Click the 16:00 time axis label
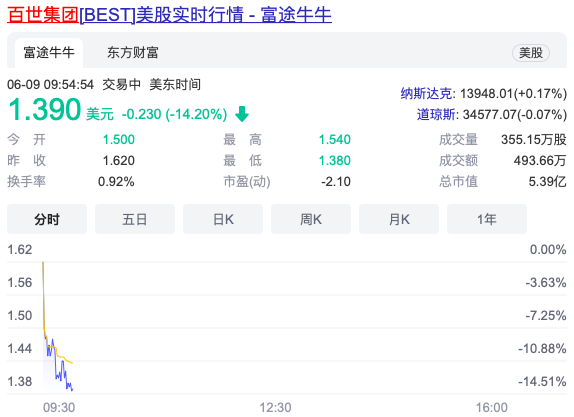The width and height of the screenshot is (574, 417). [x=492, y=407]
